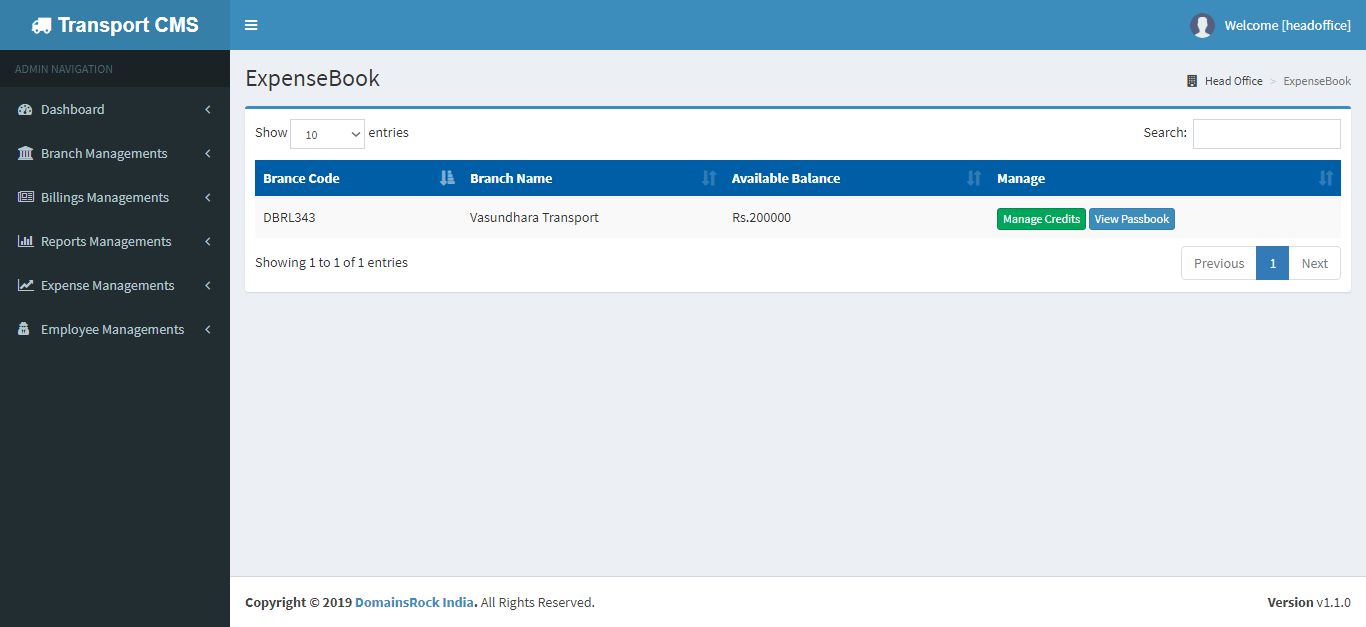This screenshot has width=1366, height=627.
Task: Focus the Search input field
Action: click(x=1266, y=134)
